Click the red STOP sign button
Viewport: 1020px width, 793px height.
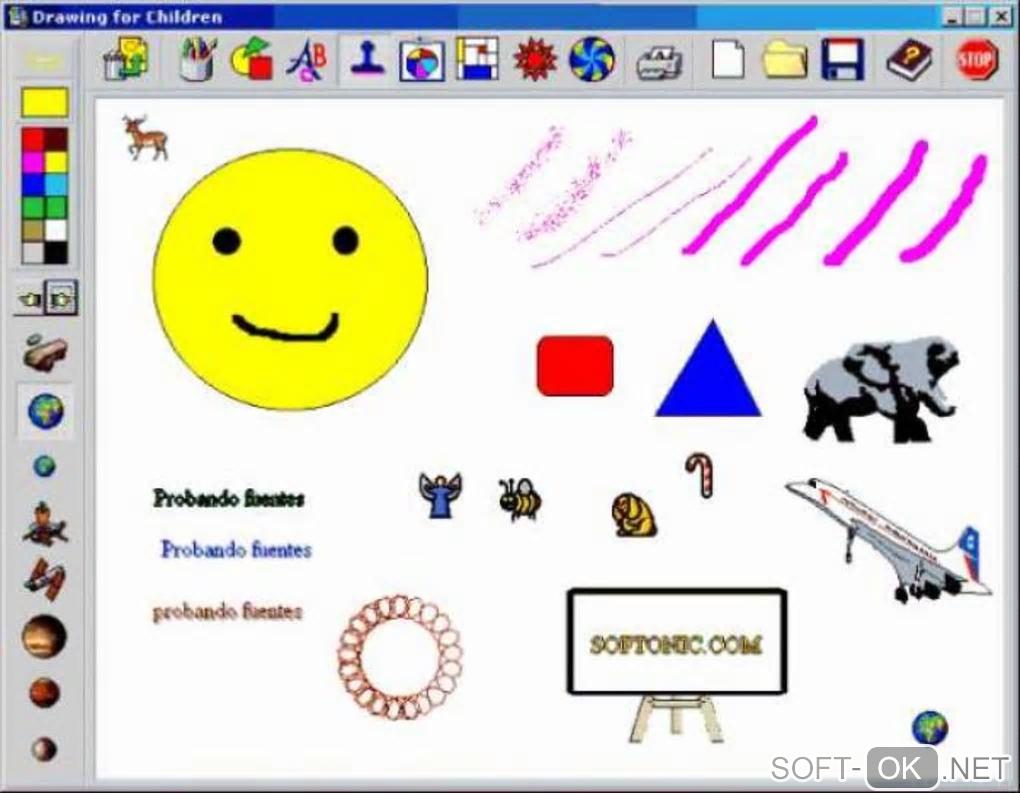(976, 60)
